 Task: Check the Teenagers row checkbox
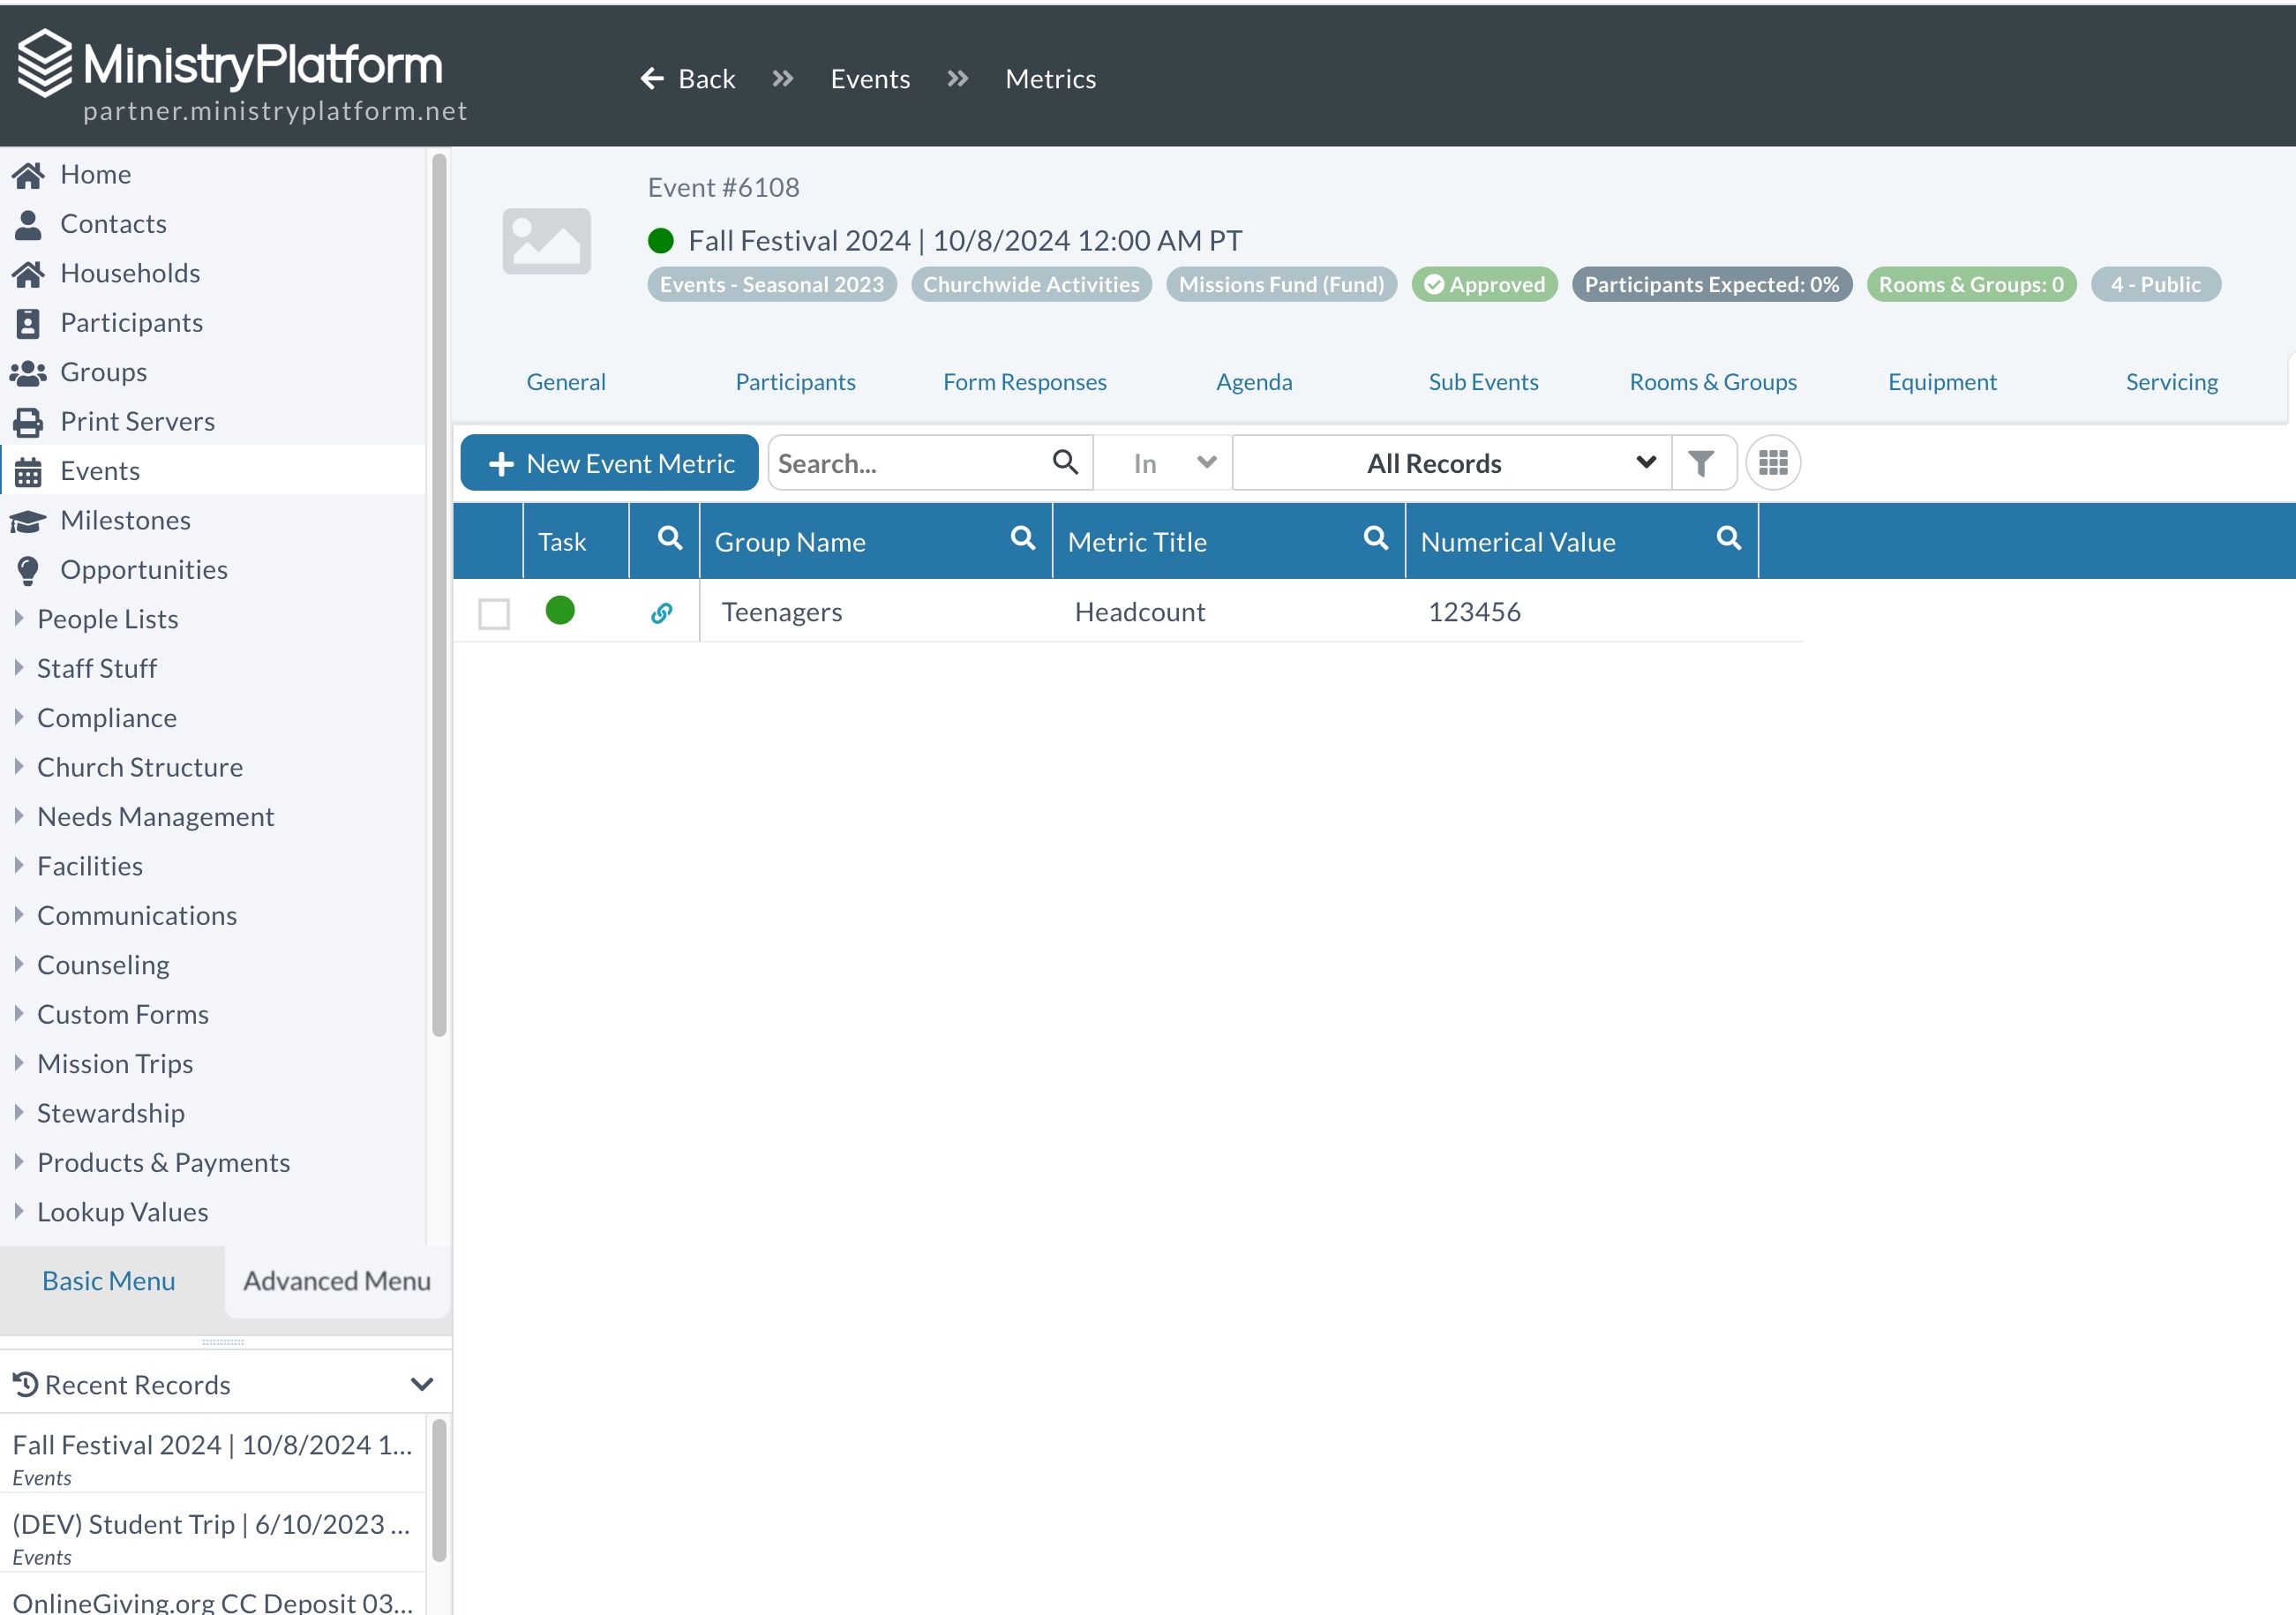tap(494, 613)
